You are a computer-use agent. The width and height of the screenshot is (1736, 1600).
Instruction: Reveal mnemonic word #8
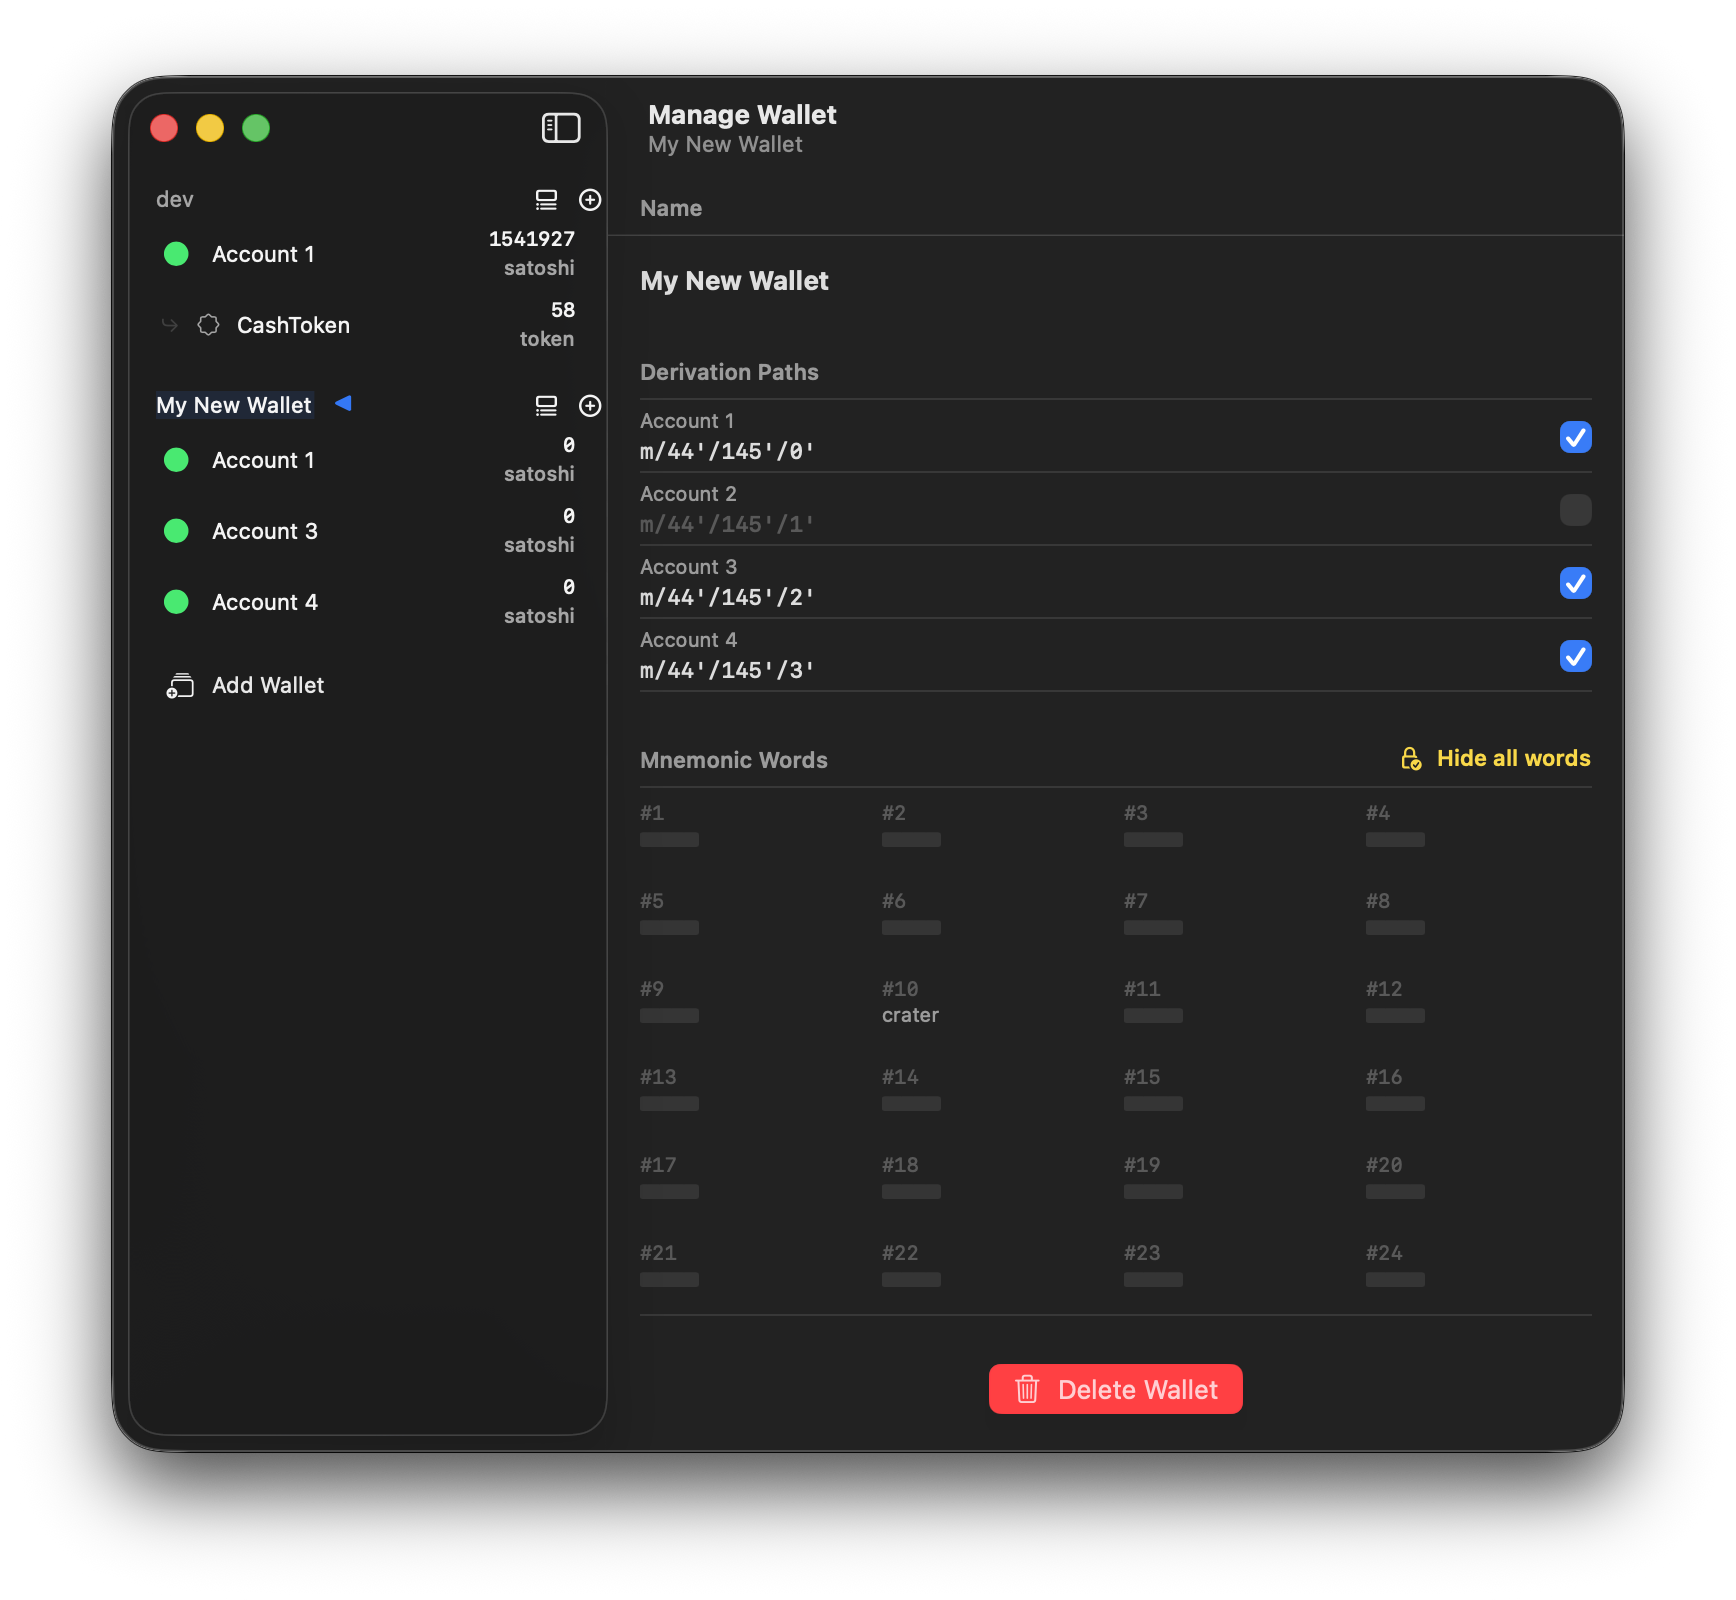(x=1395, y=928)
